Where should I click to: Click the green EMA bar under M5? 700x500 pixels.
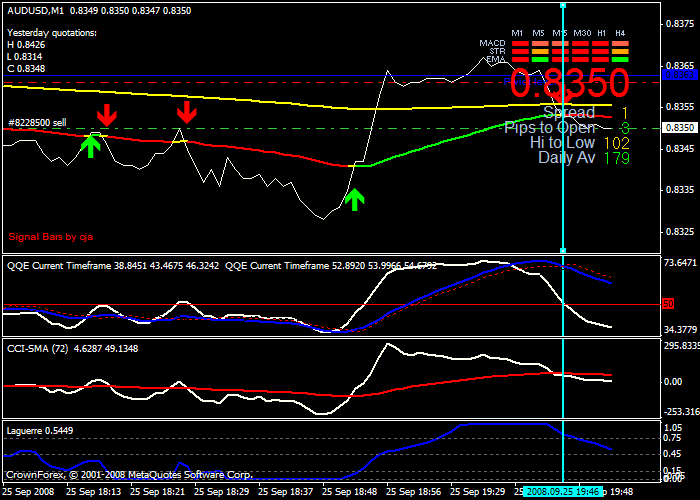click(x=540, y=60)
